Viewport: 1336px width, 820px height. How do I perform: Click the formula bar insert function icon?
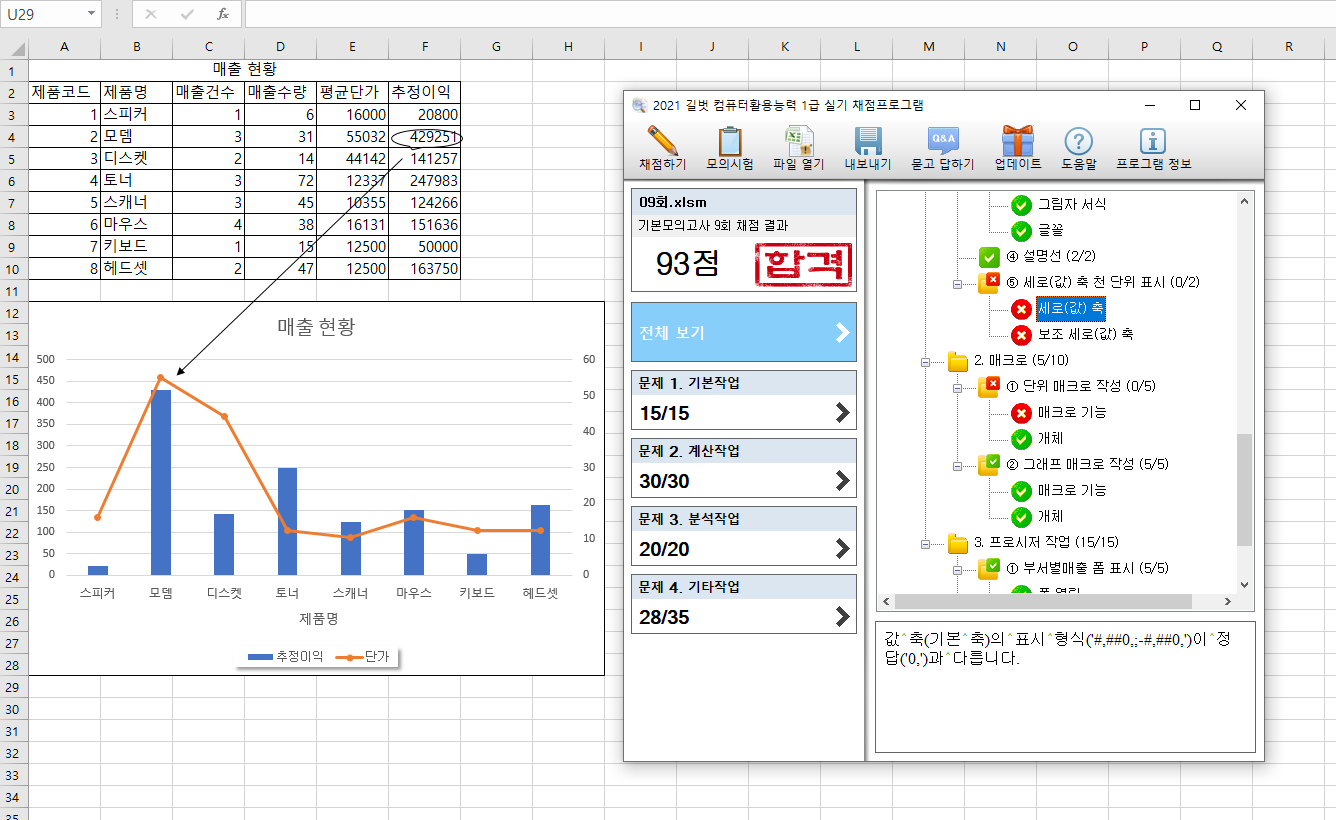point(223,14)
